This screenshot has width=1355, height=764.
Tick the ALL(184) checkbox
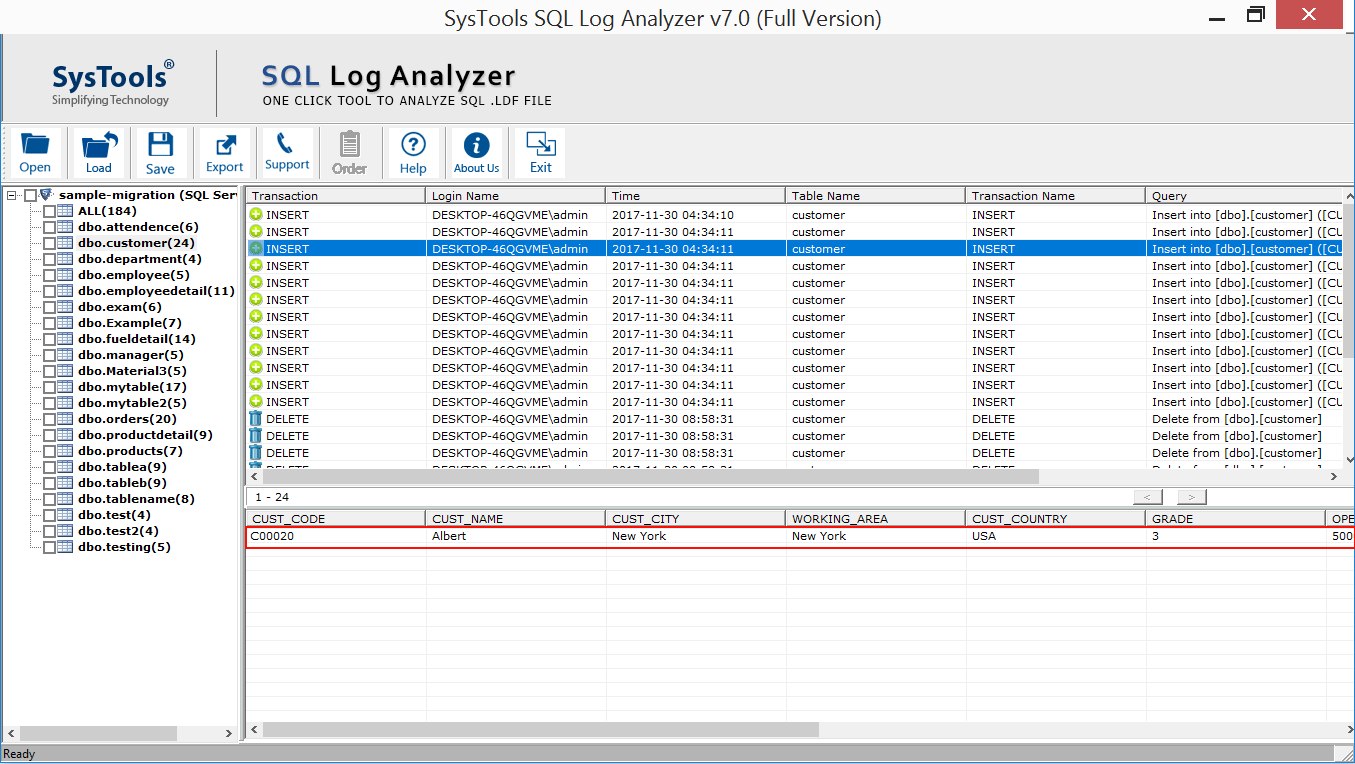(x=49, y=211)
